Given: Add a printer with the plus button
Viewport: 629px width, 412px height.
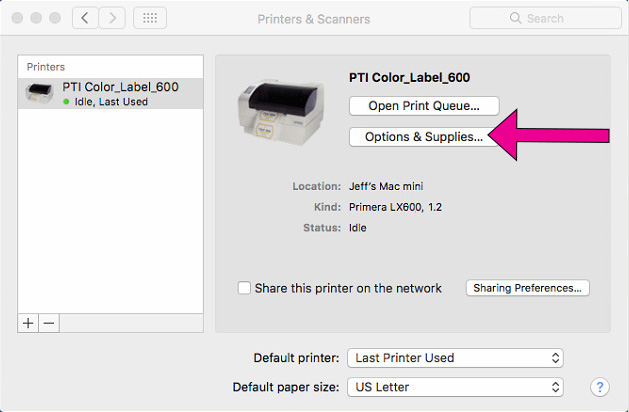Looking at the screenshot, I should [x=28, y=323].
